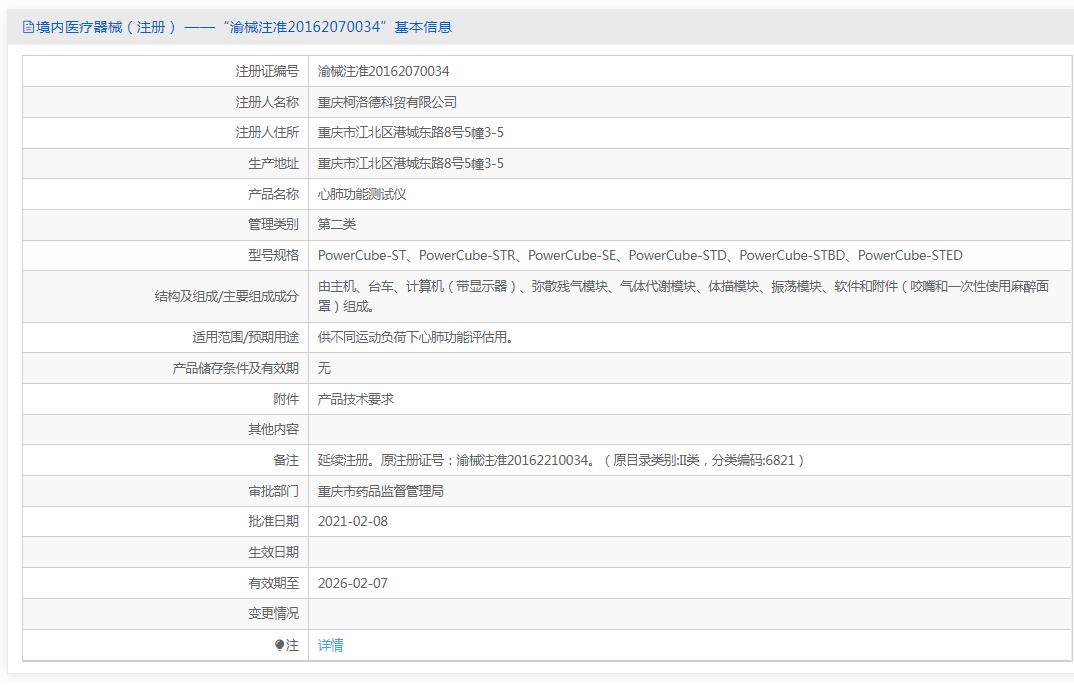This screenshot has width=1074, height=686.
Task: Open the 详情 link in 注 row
Action: click(x=330, y=645)
